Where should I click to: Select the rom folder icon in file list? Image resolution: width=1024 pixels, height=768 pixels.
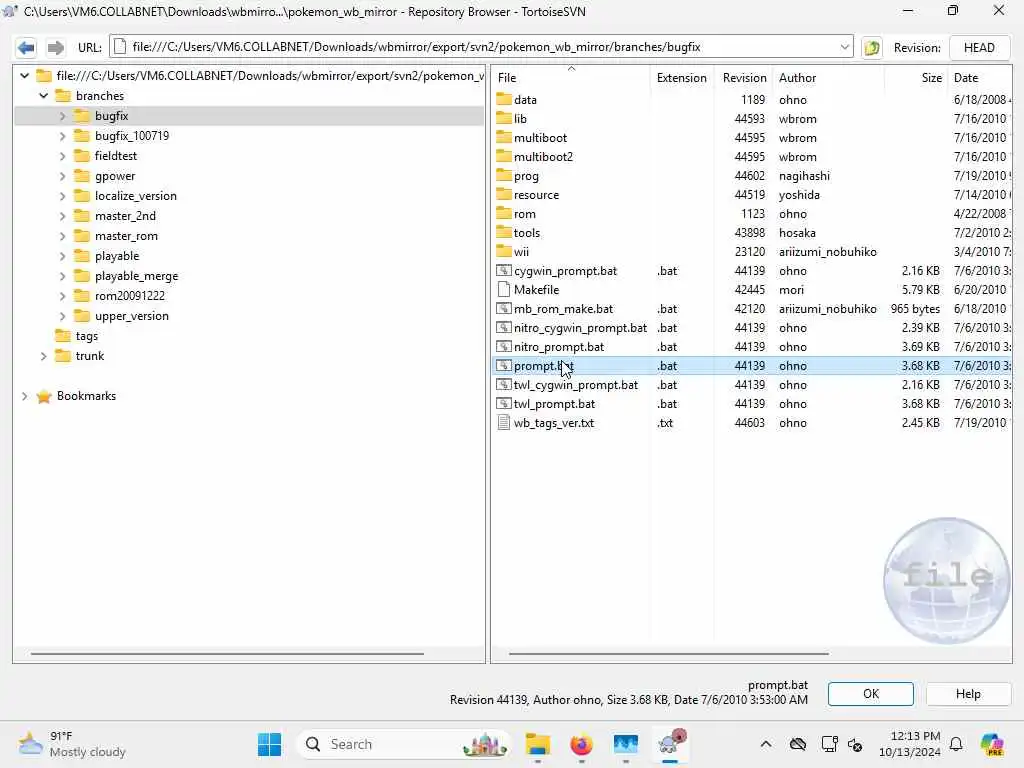click(504, 213)
